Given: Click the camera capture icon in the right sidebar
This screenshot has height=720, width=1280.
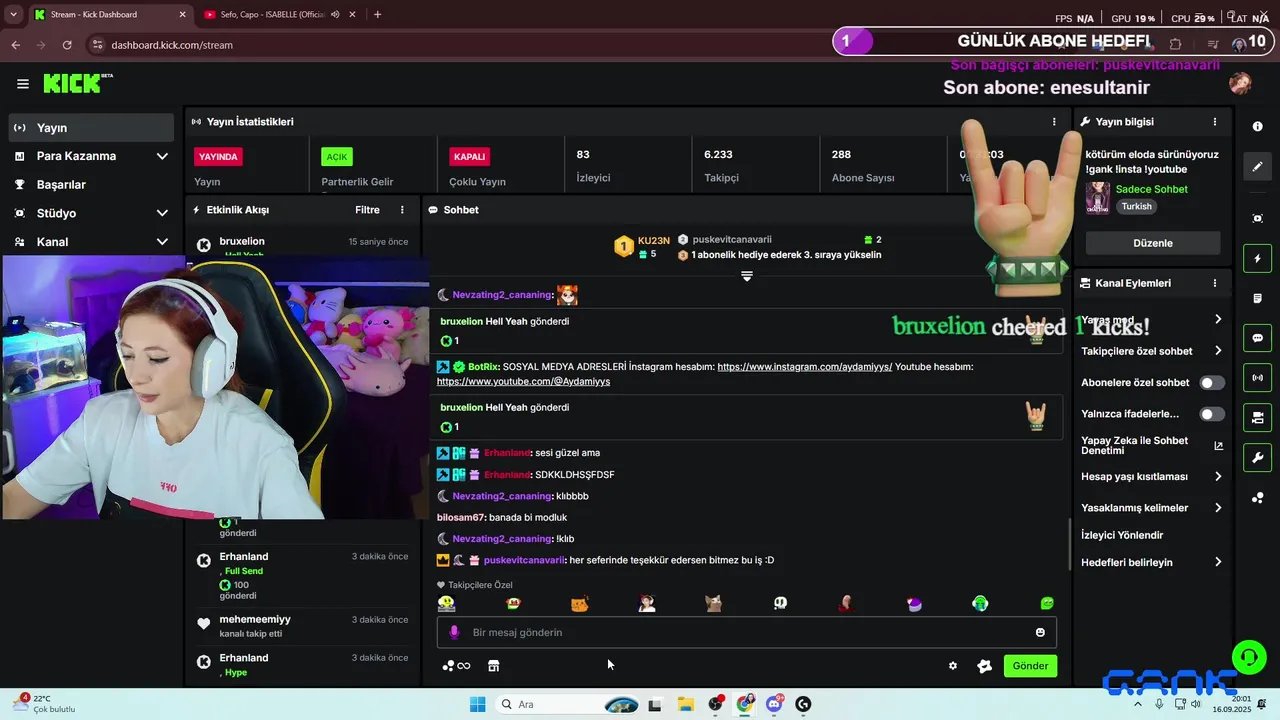Looking at the screenshot, I should 1258,218.
